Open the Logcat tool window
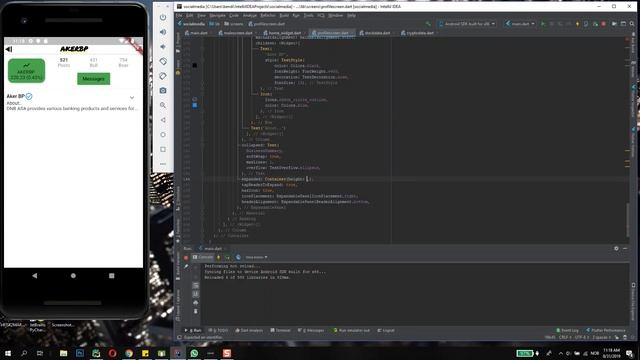This screenshot has height=360, width=640. point(386,330)
